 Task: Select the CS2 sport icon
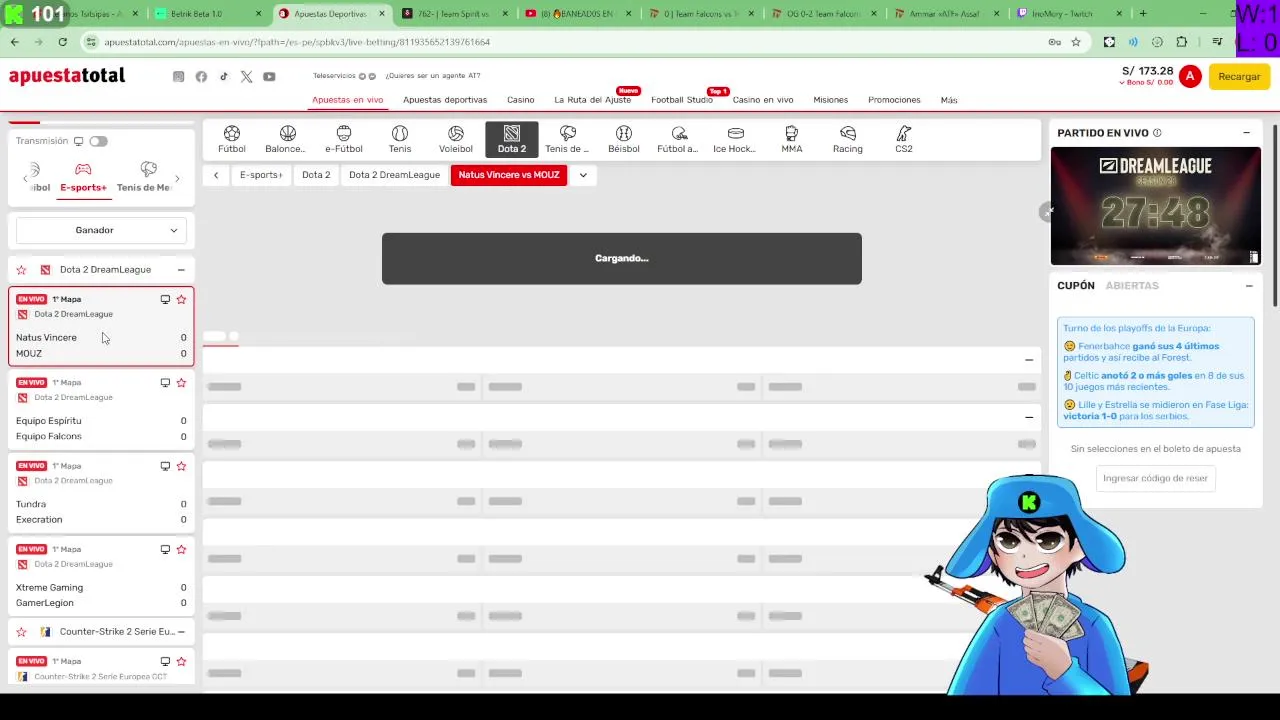[x=904, y=139]
